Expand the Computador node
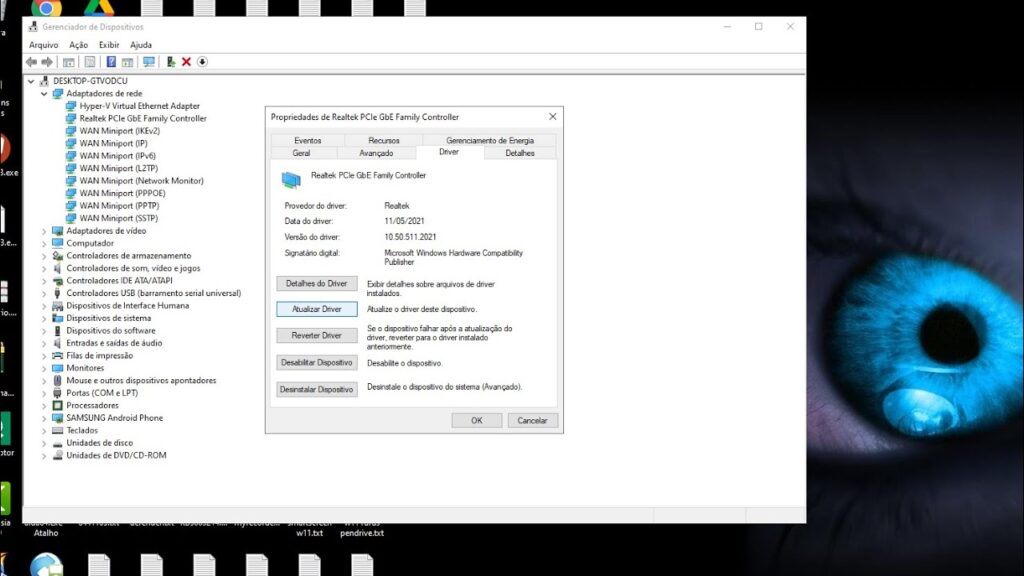This screenshot has width=1024, height=576. (x=44, y=243)
